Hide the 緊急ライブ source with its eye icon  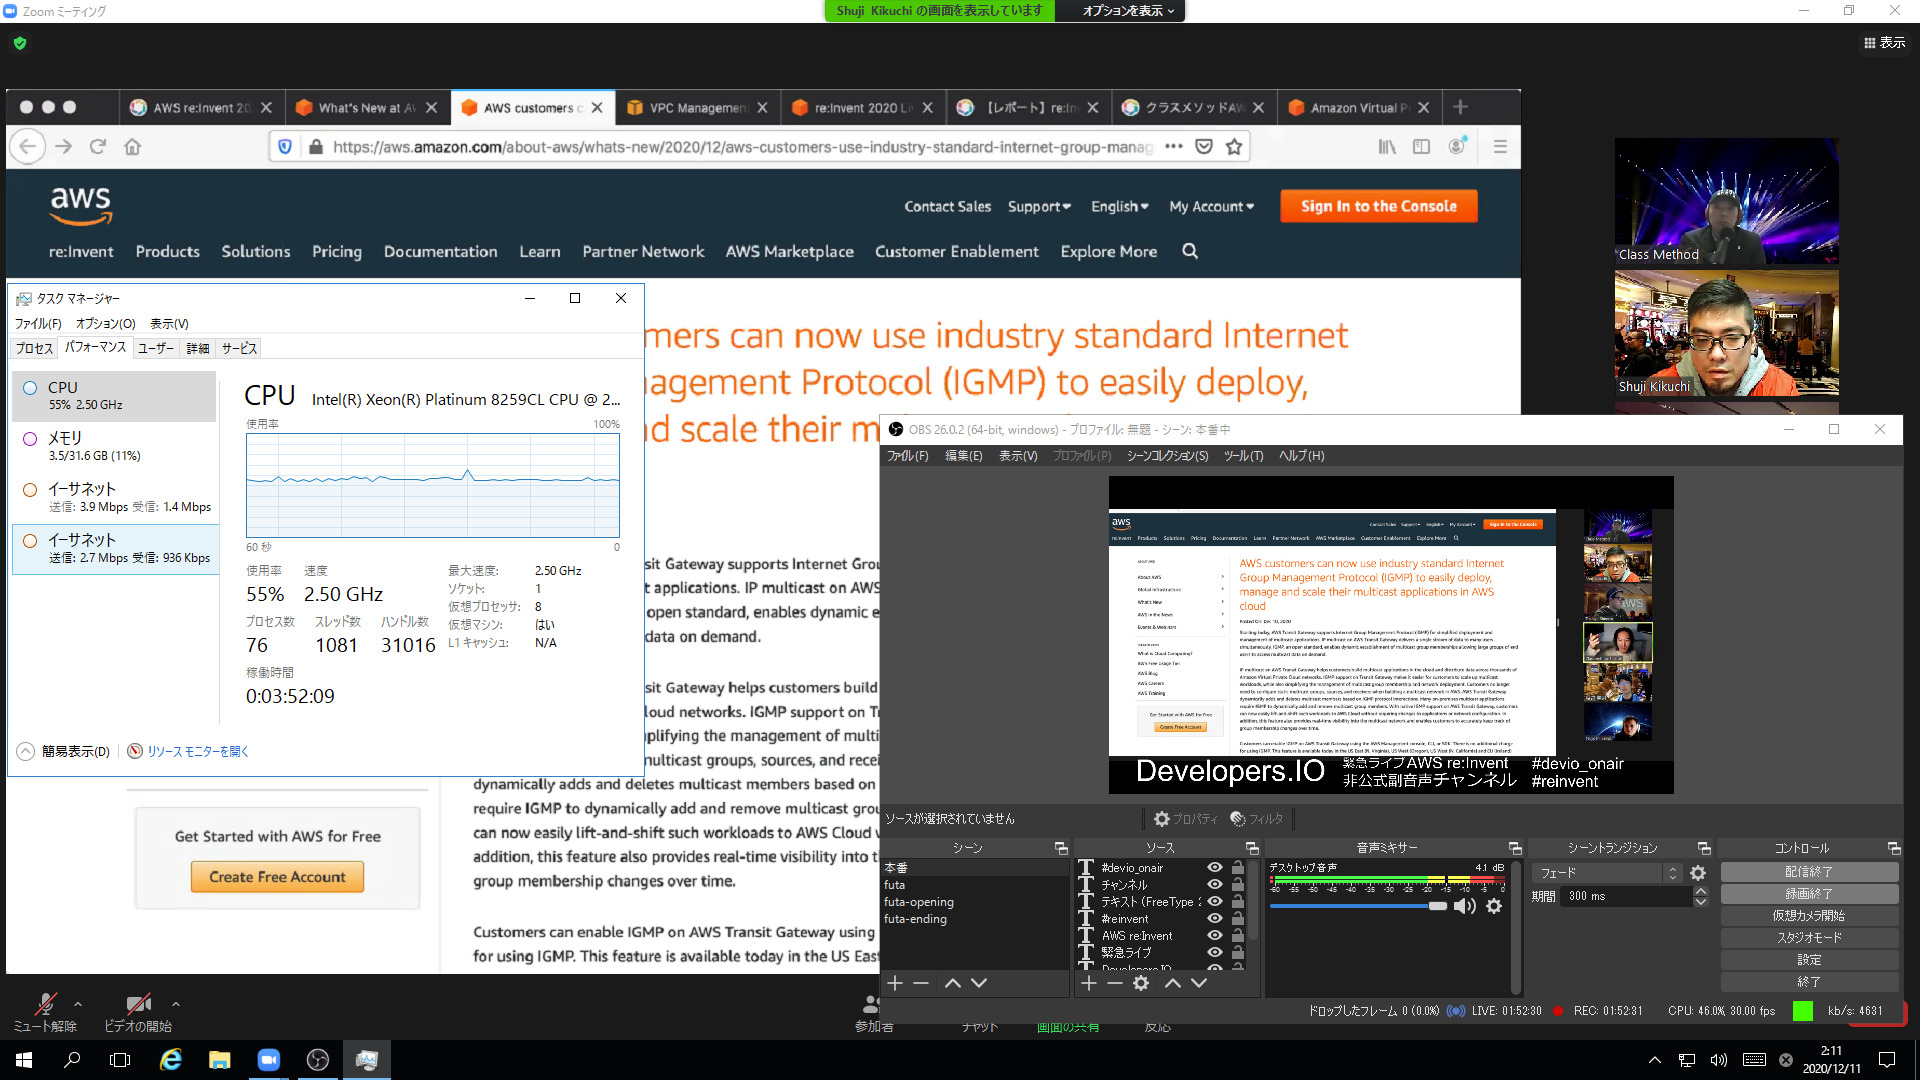(x=1215, y=953)
